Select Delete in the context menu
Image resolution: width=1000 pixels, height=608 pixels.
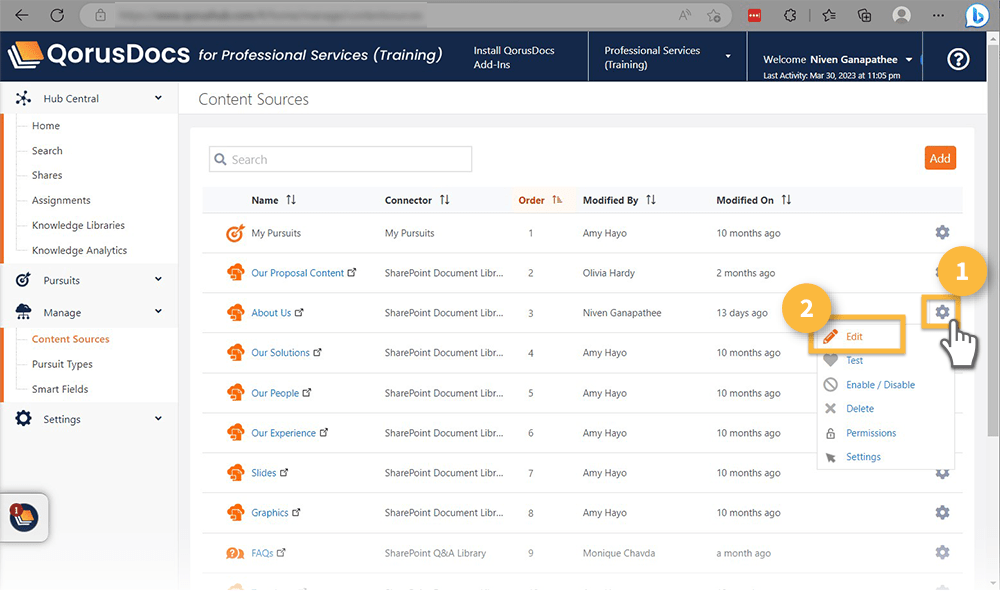click(860, 408)
